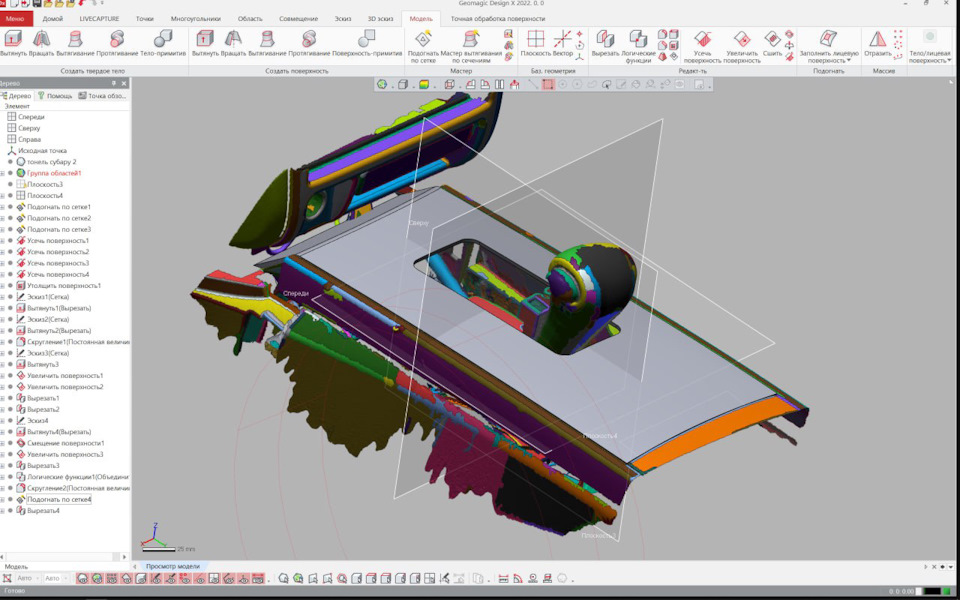This screenshot has height=600, width=960.
Task: Toggle visibility of Плоскость4
Action: tap(10, 195)
